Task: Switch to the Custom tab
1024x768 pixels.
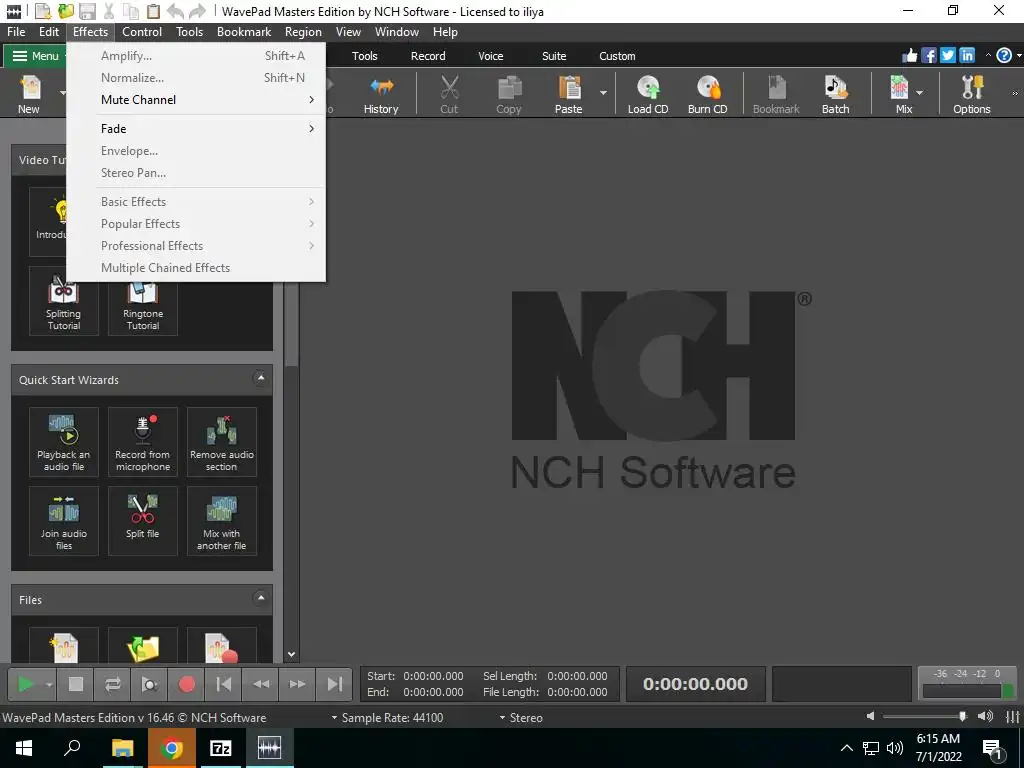Action: (x=617, y=56)
